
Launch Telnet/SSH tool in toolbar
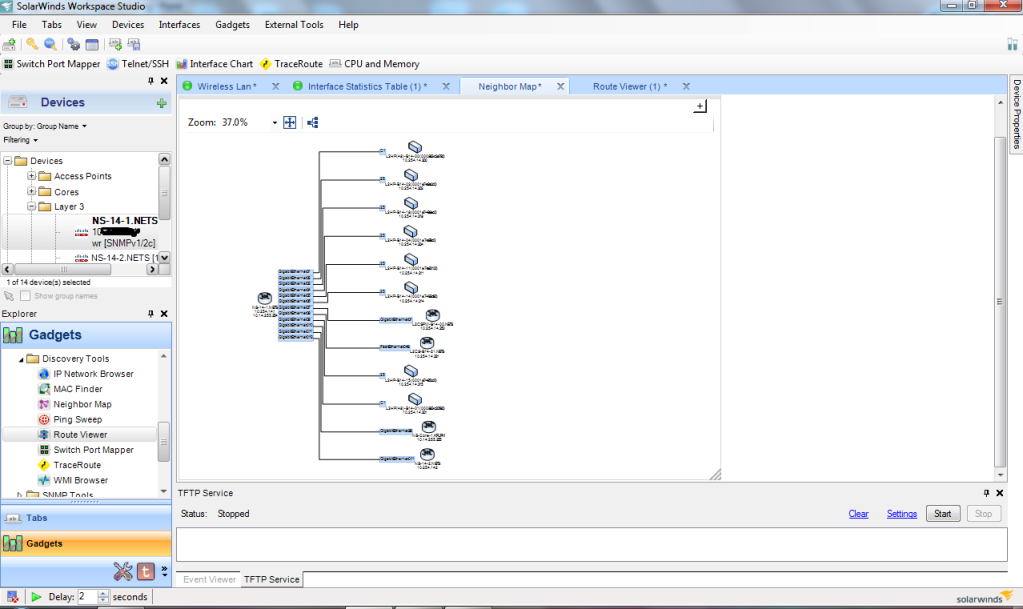point(138,64)
